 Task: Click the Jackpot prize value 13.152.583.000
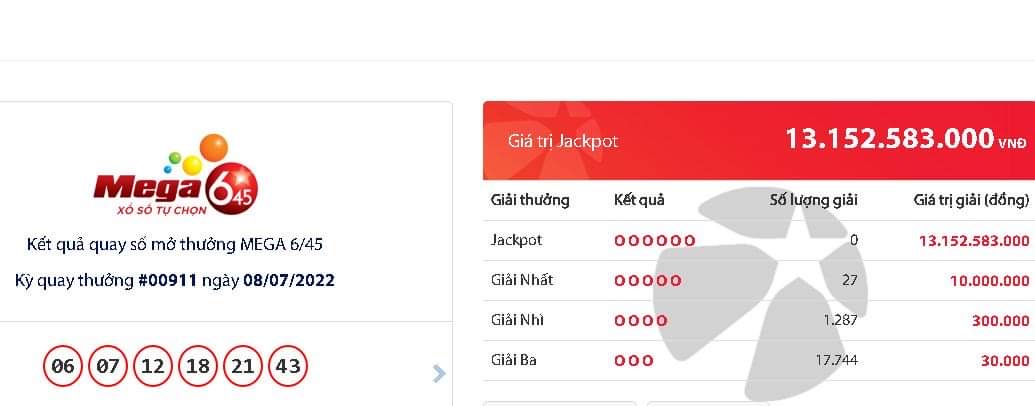(974, 241)
